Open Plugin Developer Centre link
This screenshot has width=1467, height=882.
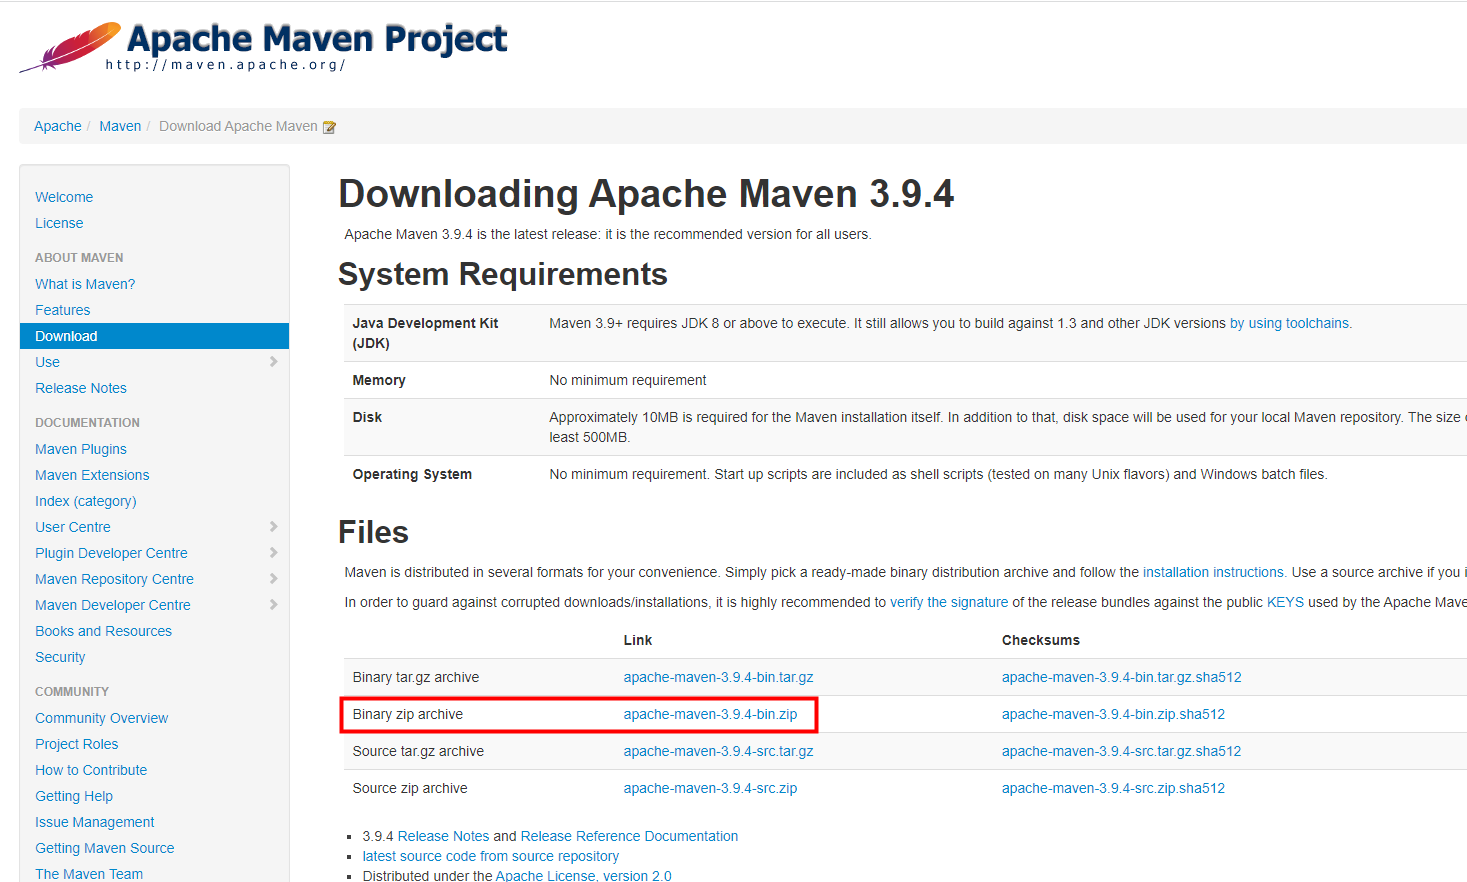[x=111, y=553]
